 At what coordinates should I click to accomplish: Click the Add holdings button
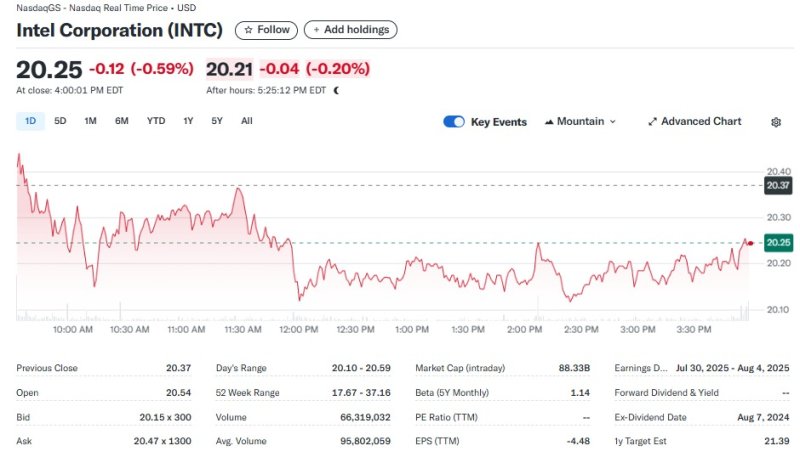pos(351,30)
